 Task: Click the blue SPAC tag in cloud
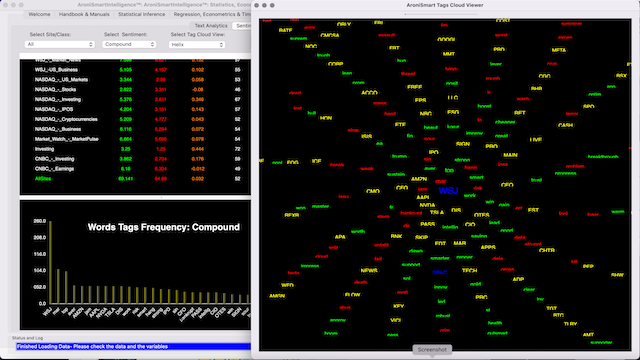(x=440, y=273)
